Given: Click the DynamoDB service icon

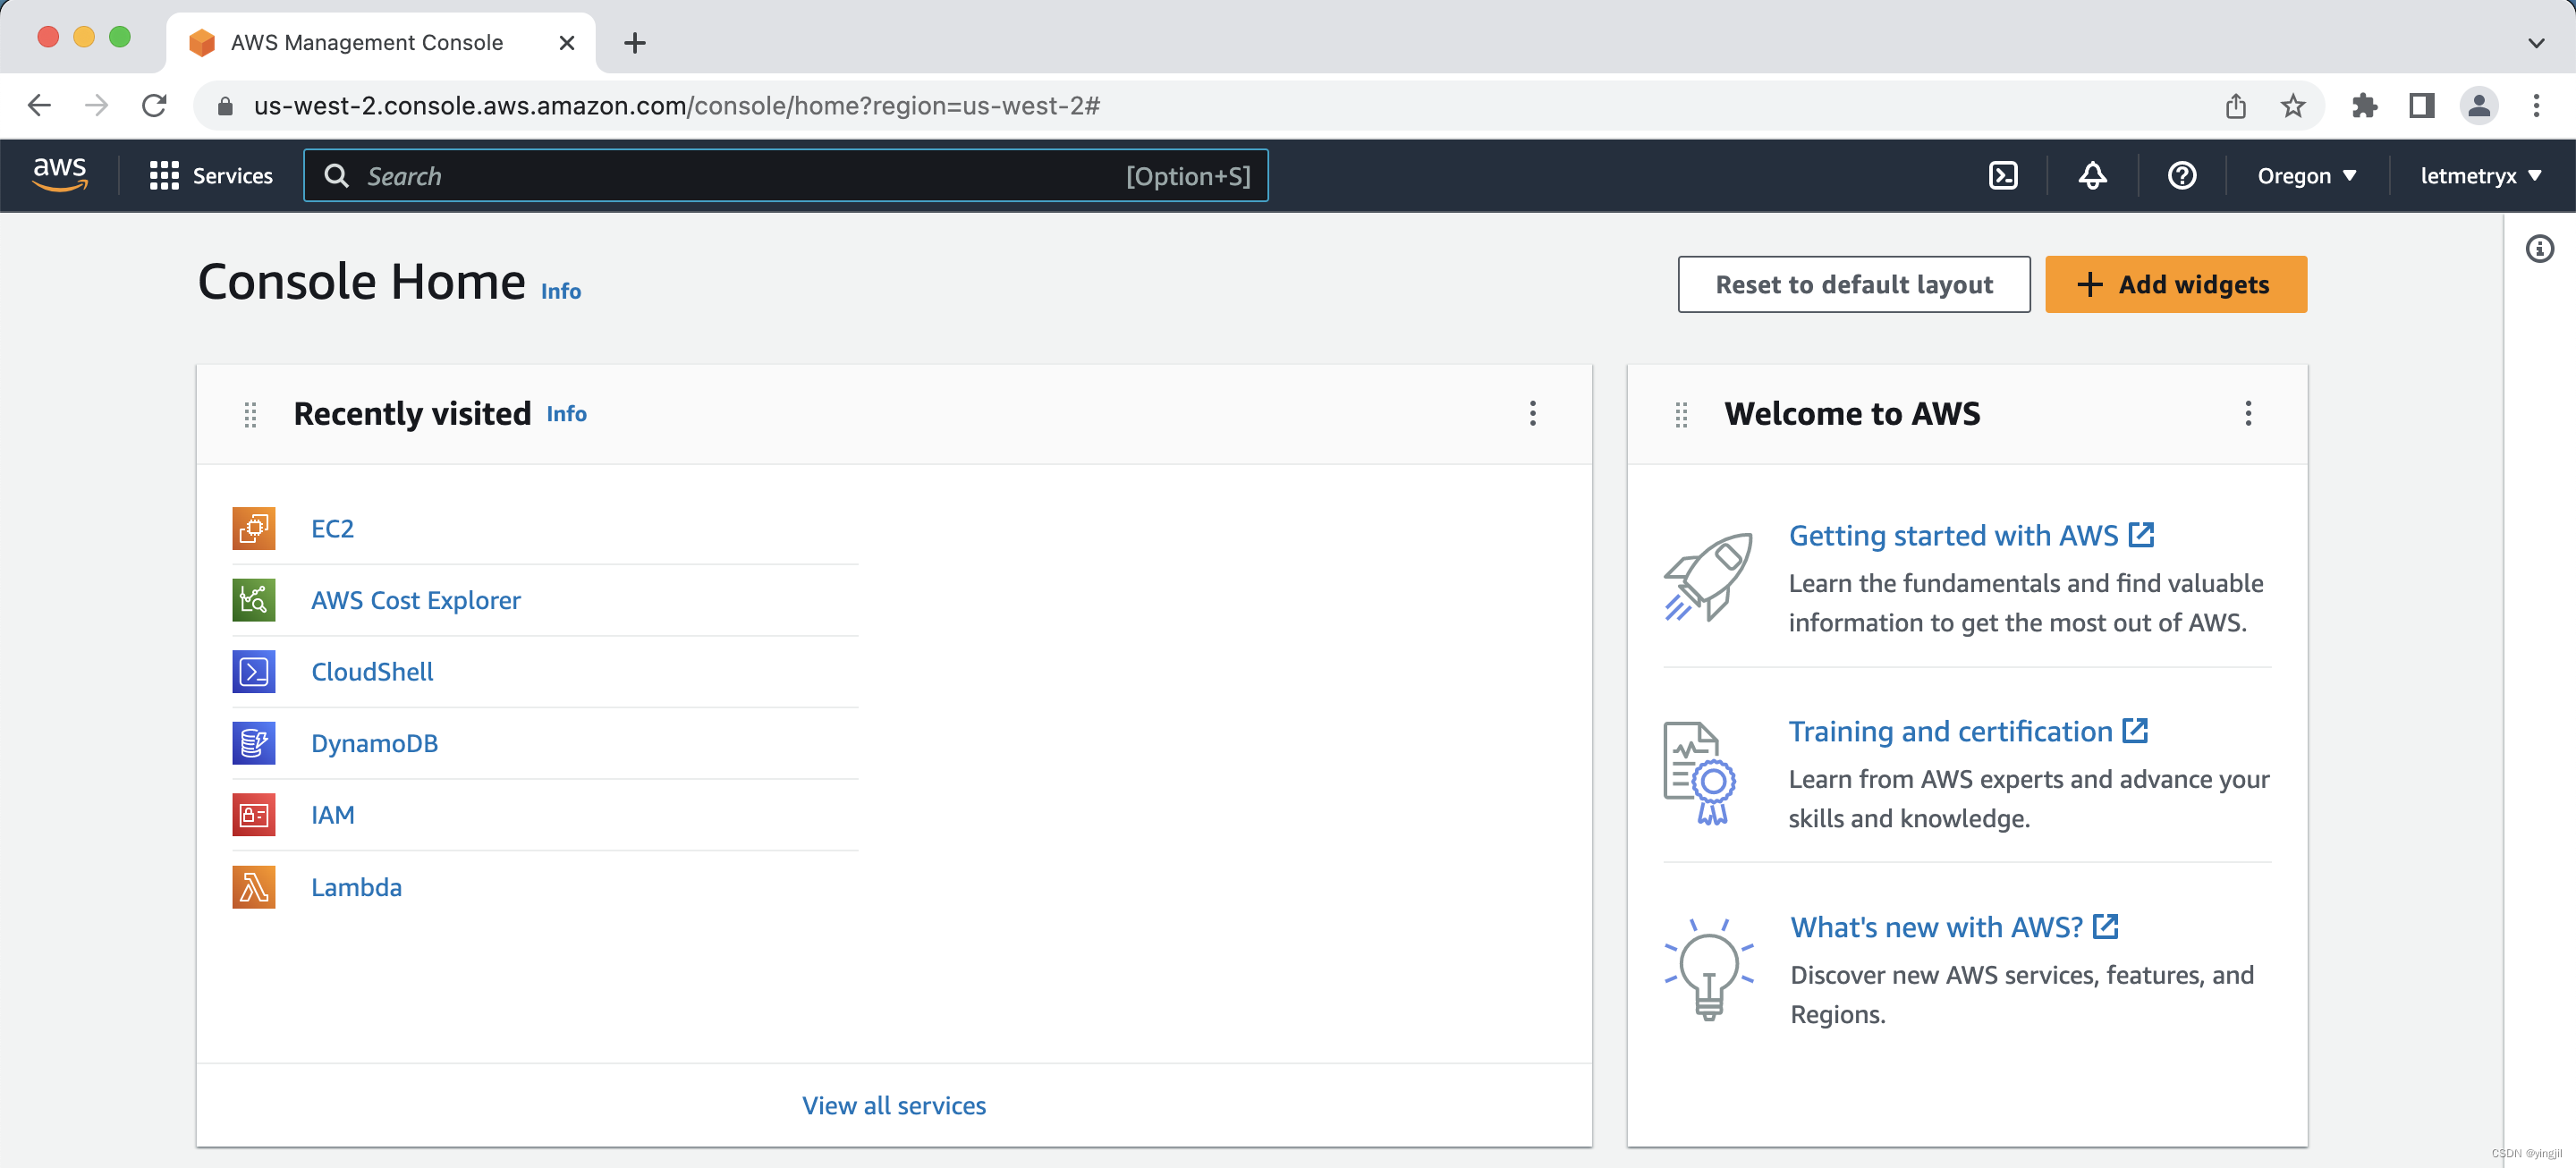Looking at the screenshot, I should point(254,743).
